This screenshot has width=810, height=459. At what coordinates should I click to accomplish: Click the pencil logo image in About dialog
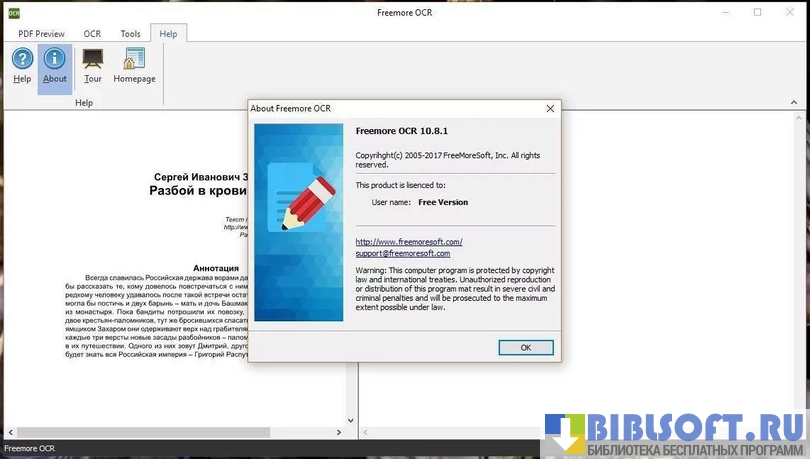299,222
